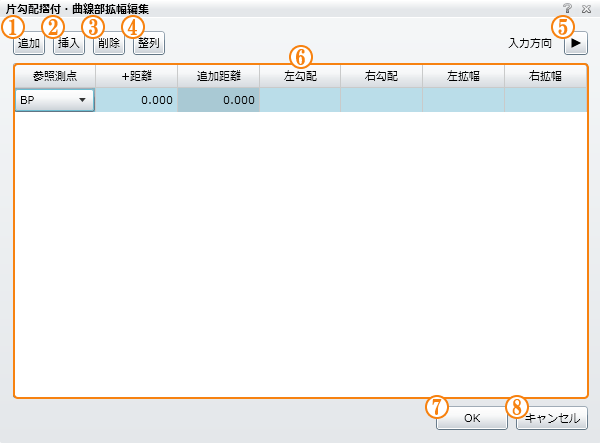600x443 pixels.
Task: Select the 追加距離 cell showing 0.000
Action: pos(218,100)
